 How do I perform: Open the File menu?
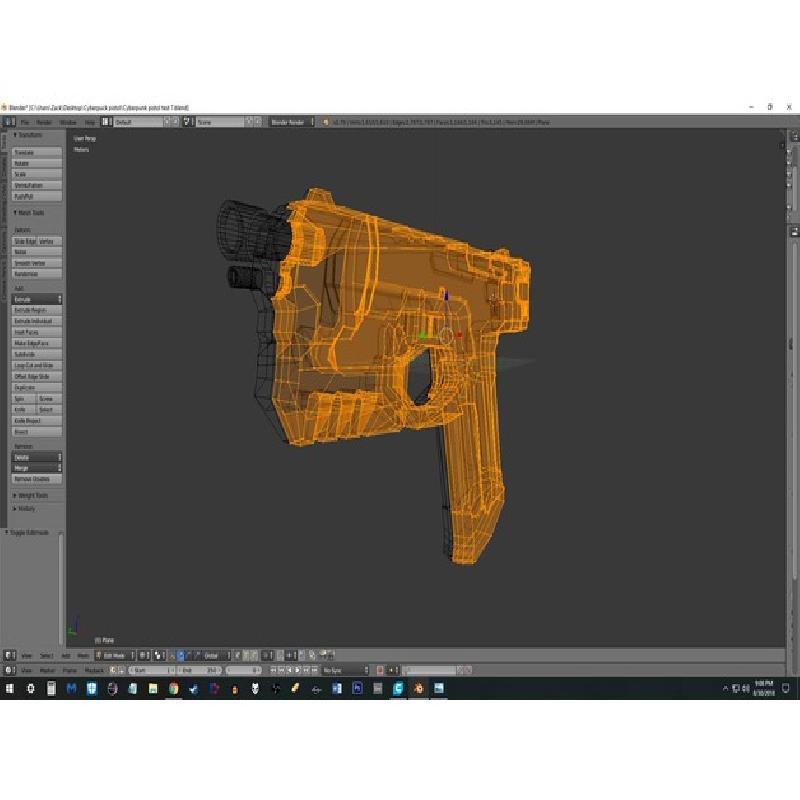coord(25,122)
